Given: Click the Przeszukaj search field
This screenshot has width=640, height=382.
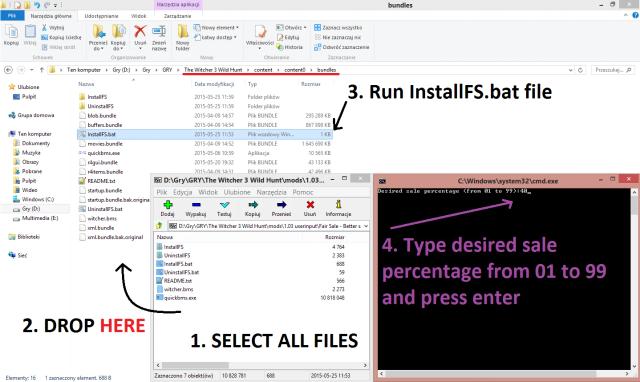Looking at the screenshot, I should click(x=613, y=70).
